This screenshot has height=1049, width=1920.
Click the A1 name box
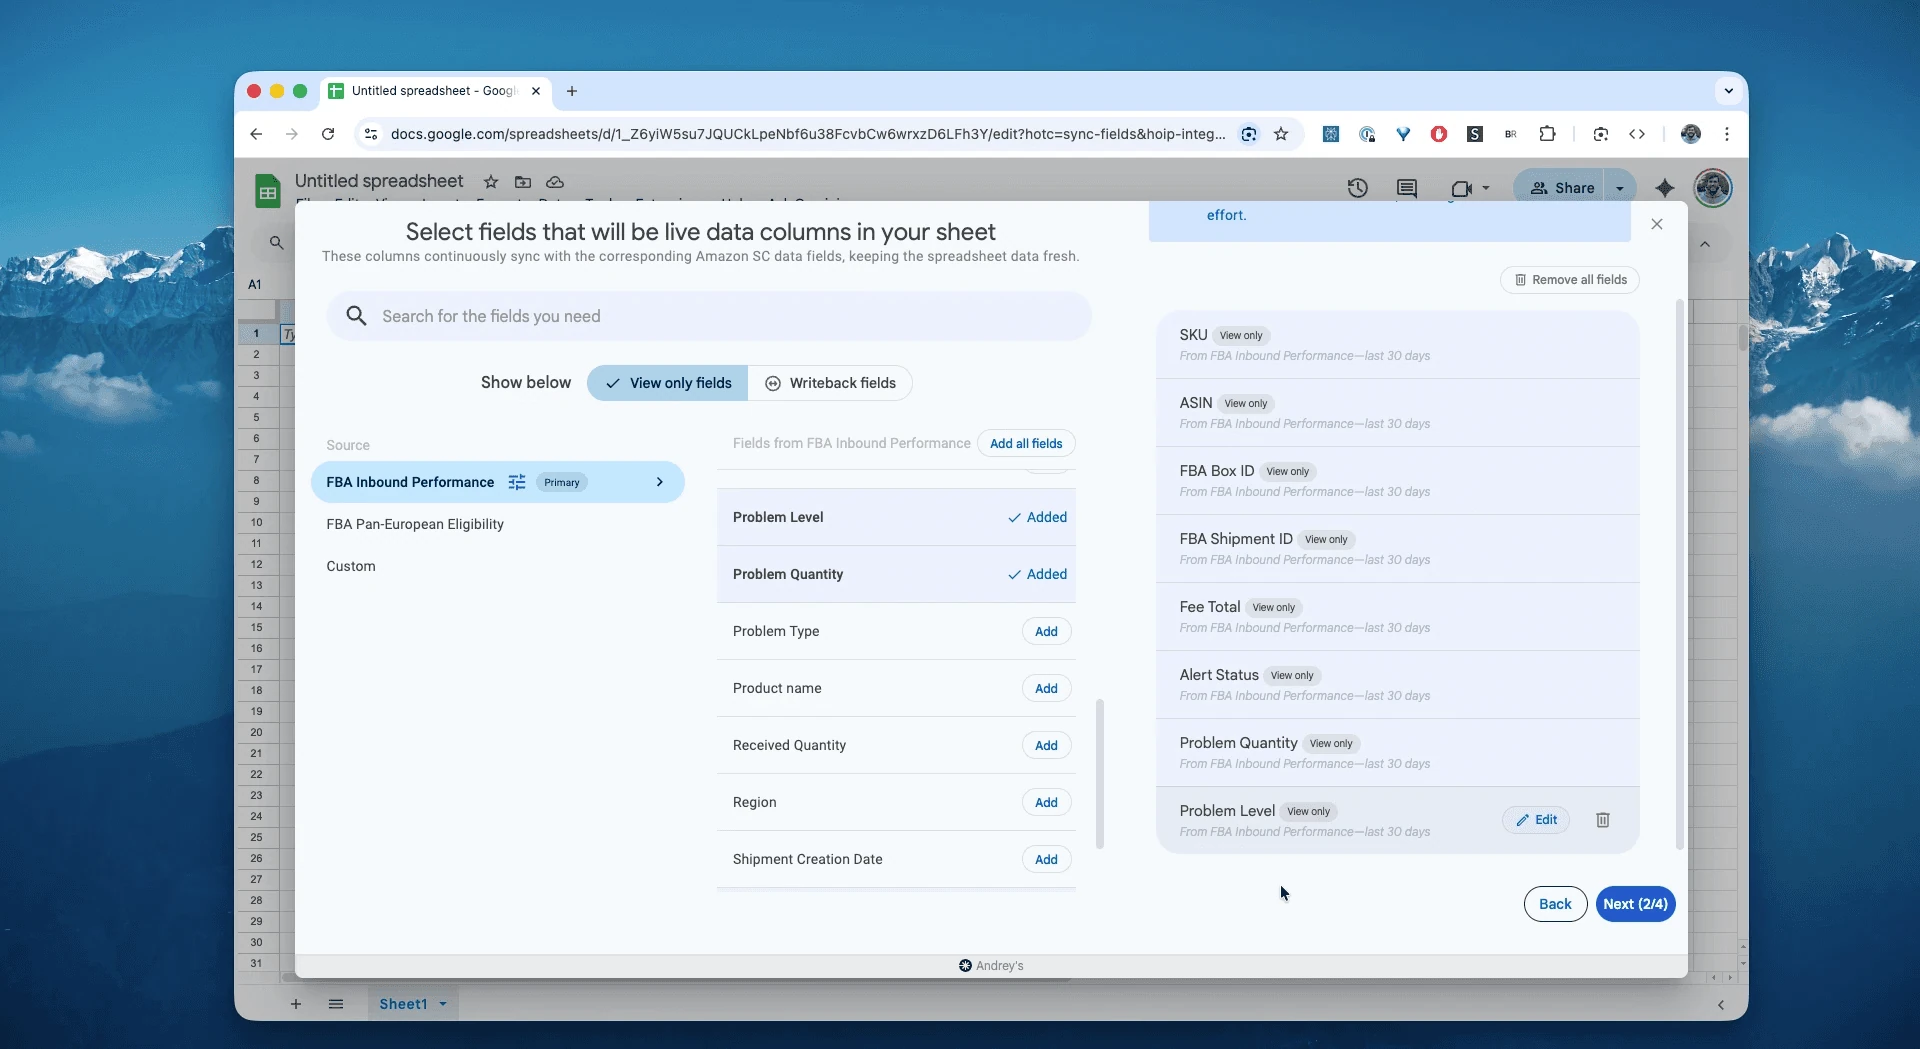[255, 284]
